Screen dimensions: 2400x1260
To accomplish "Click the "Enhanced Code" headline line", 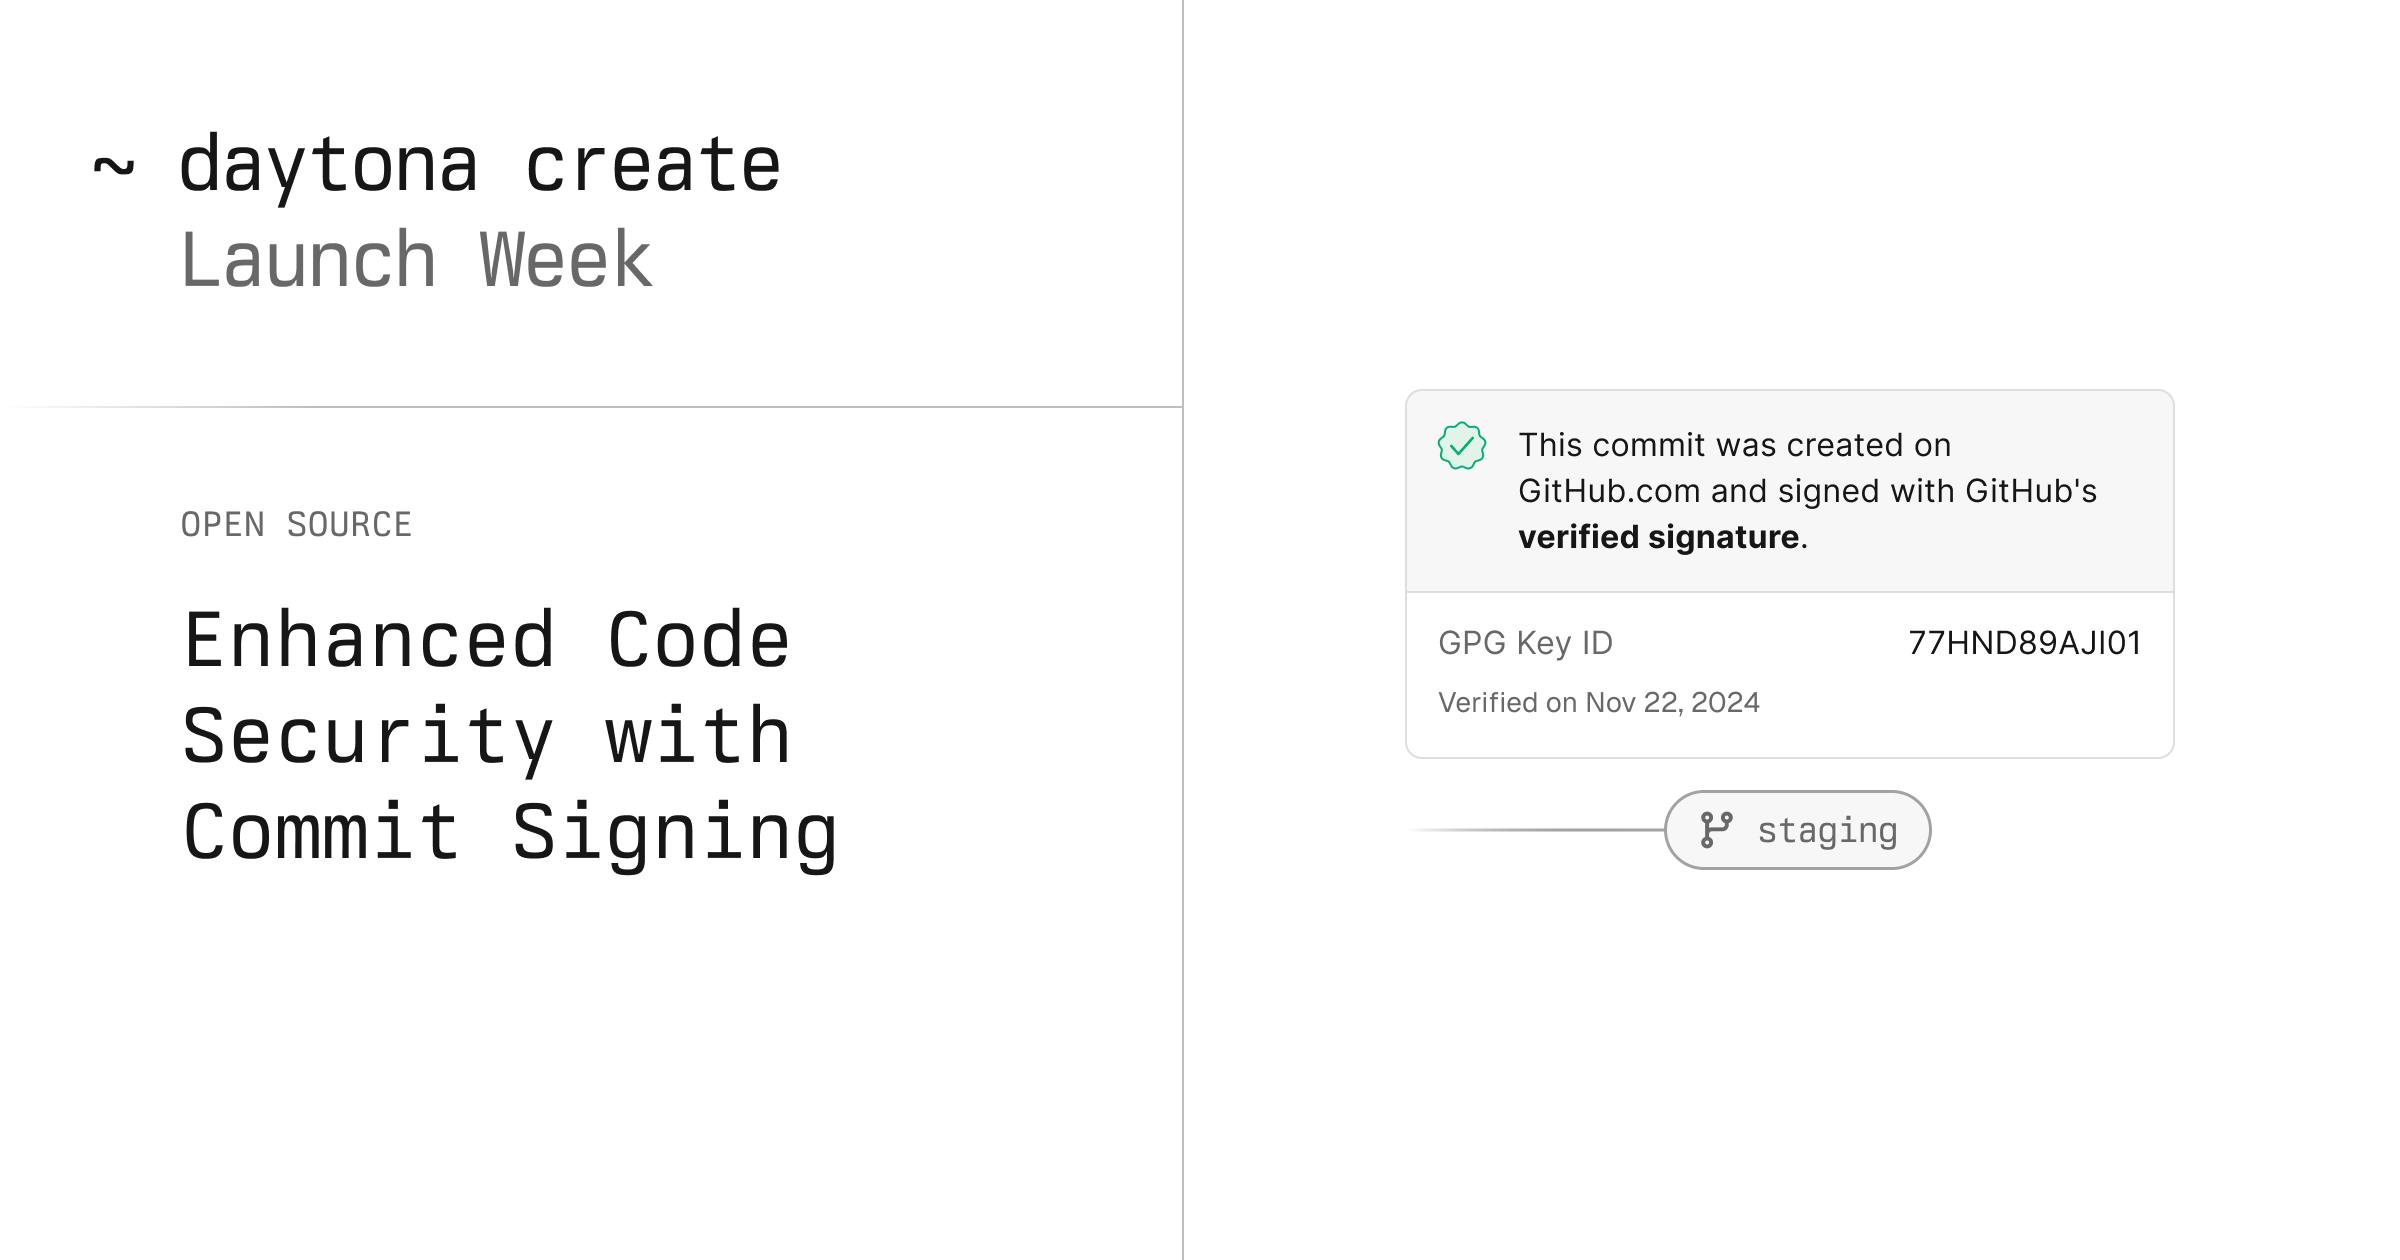I will 487,641.
